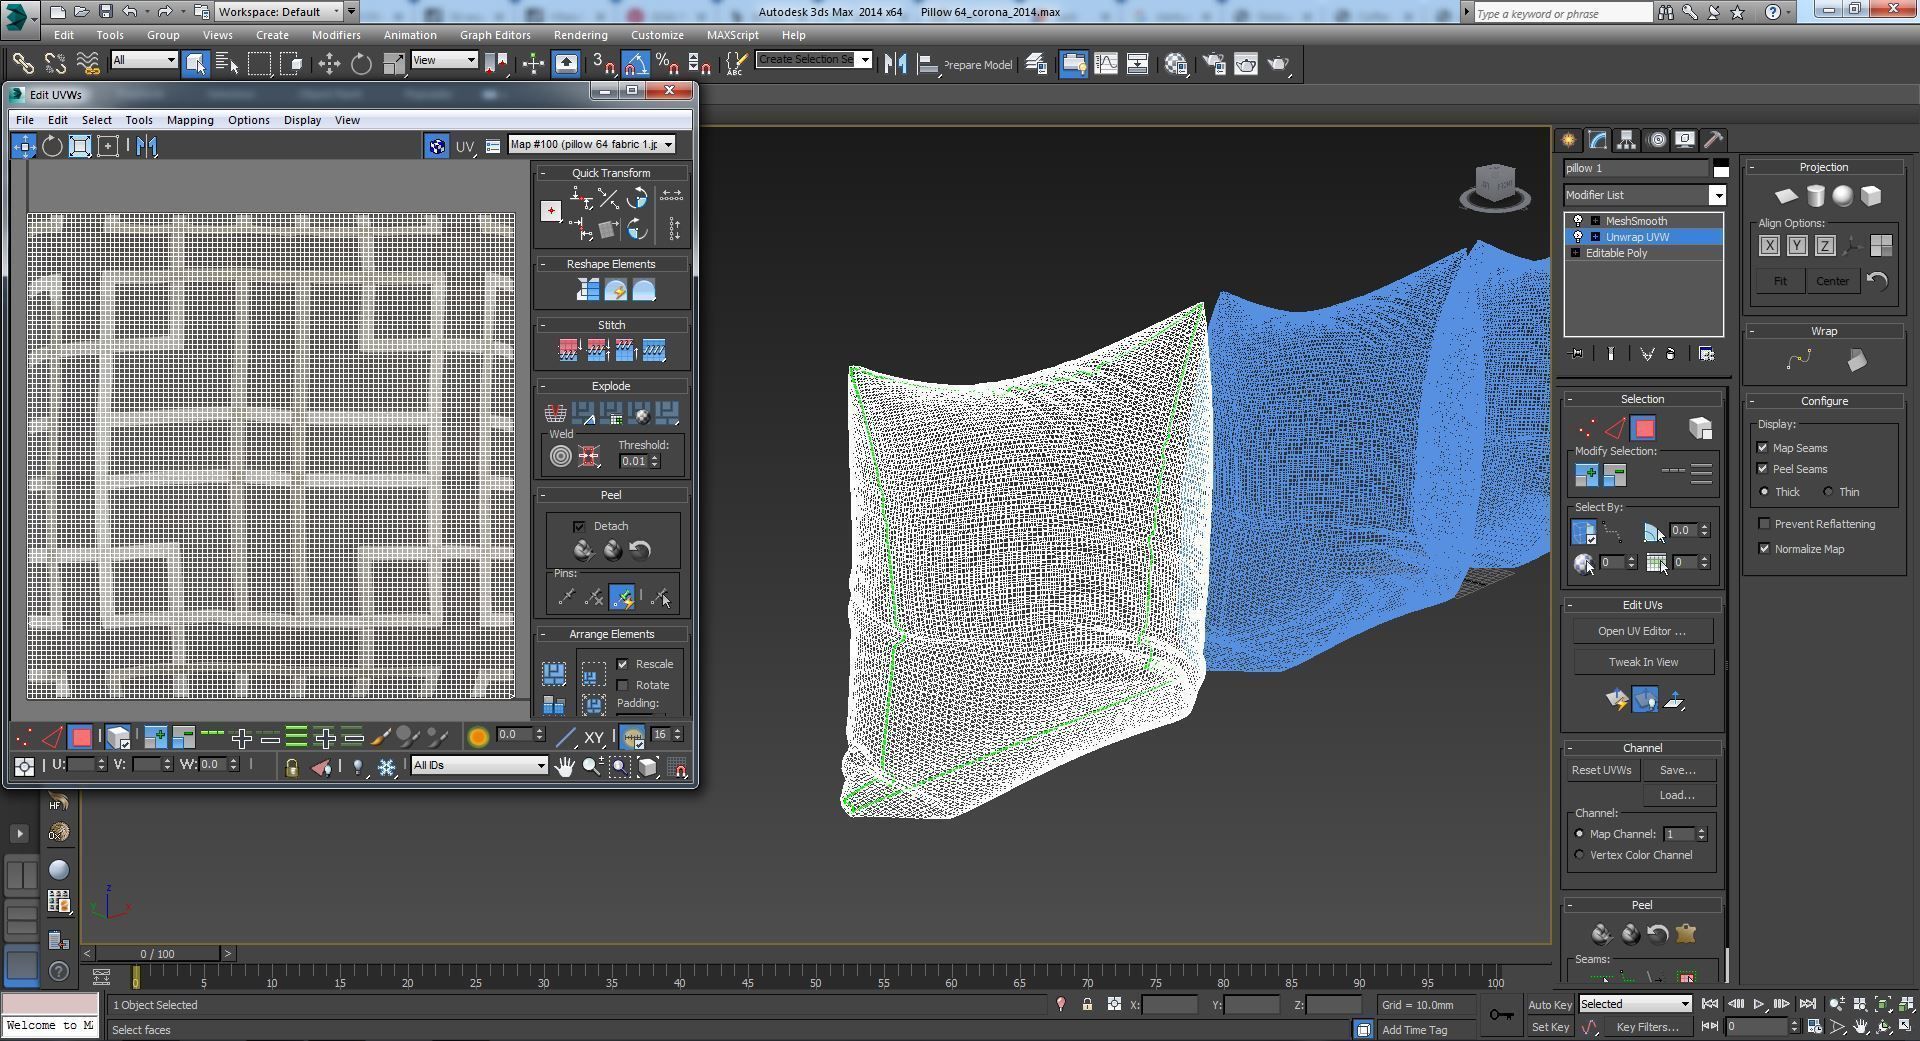Open the Selected key filter dropdown
1920x1041 pixels.
1635,1004
